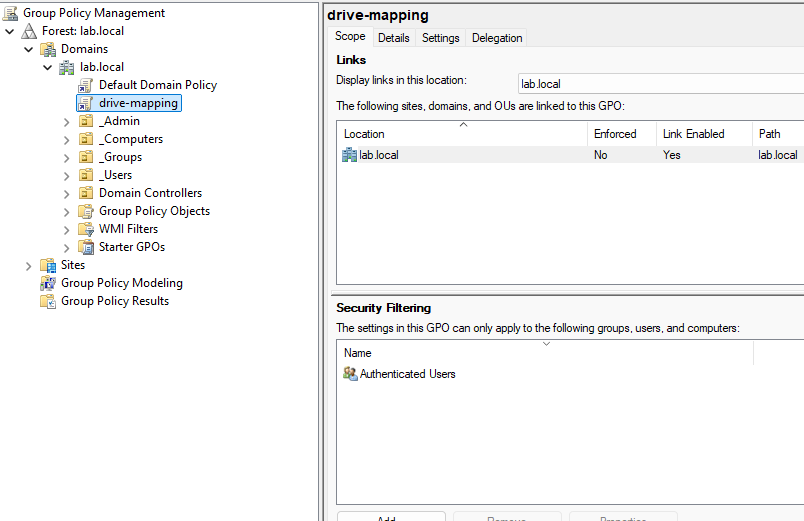Screen dimensions: 804x521
Task: Click the Forest: lab.local icon
Action: pyautogui.click(x=30, y=31)
